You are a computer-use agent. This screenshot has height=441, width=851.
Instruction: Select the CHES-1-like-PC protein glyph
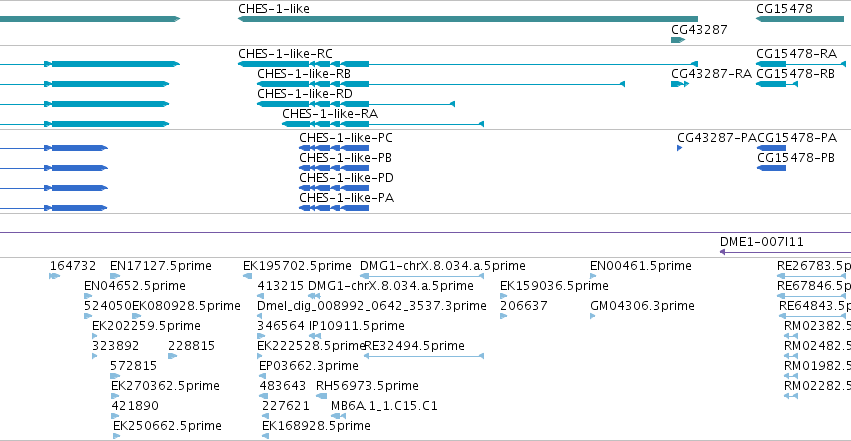(334, 148)
